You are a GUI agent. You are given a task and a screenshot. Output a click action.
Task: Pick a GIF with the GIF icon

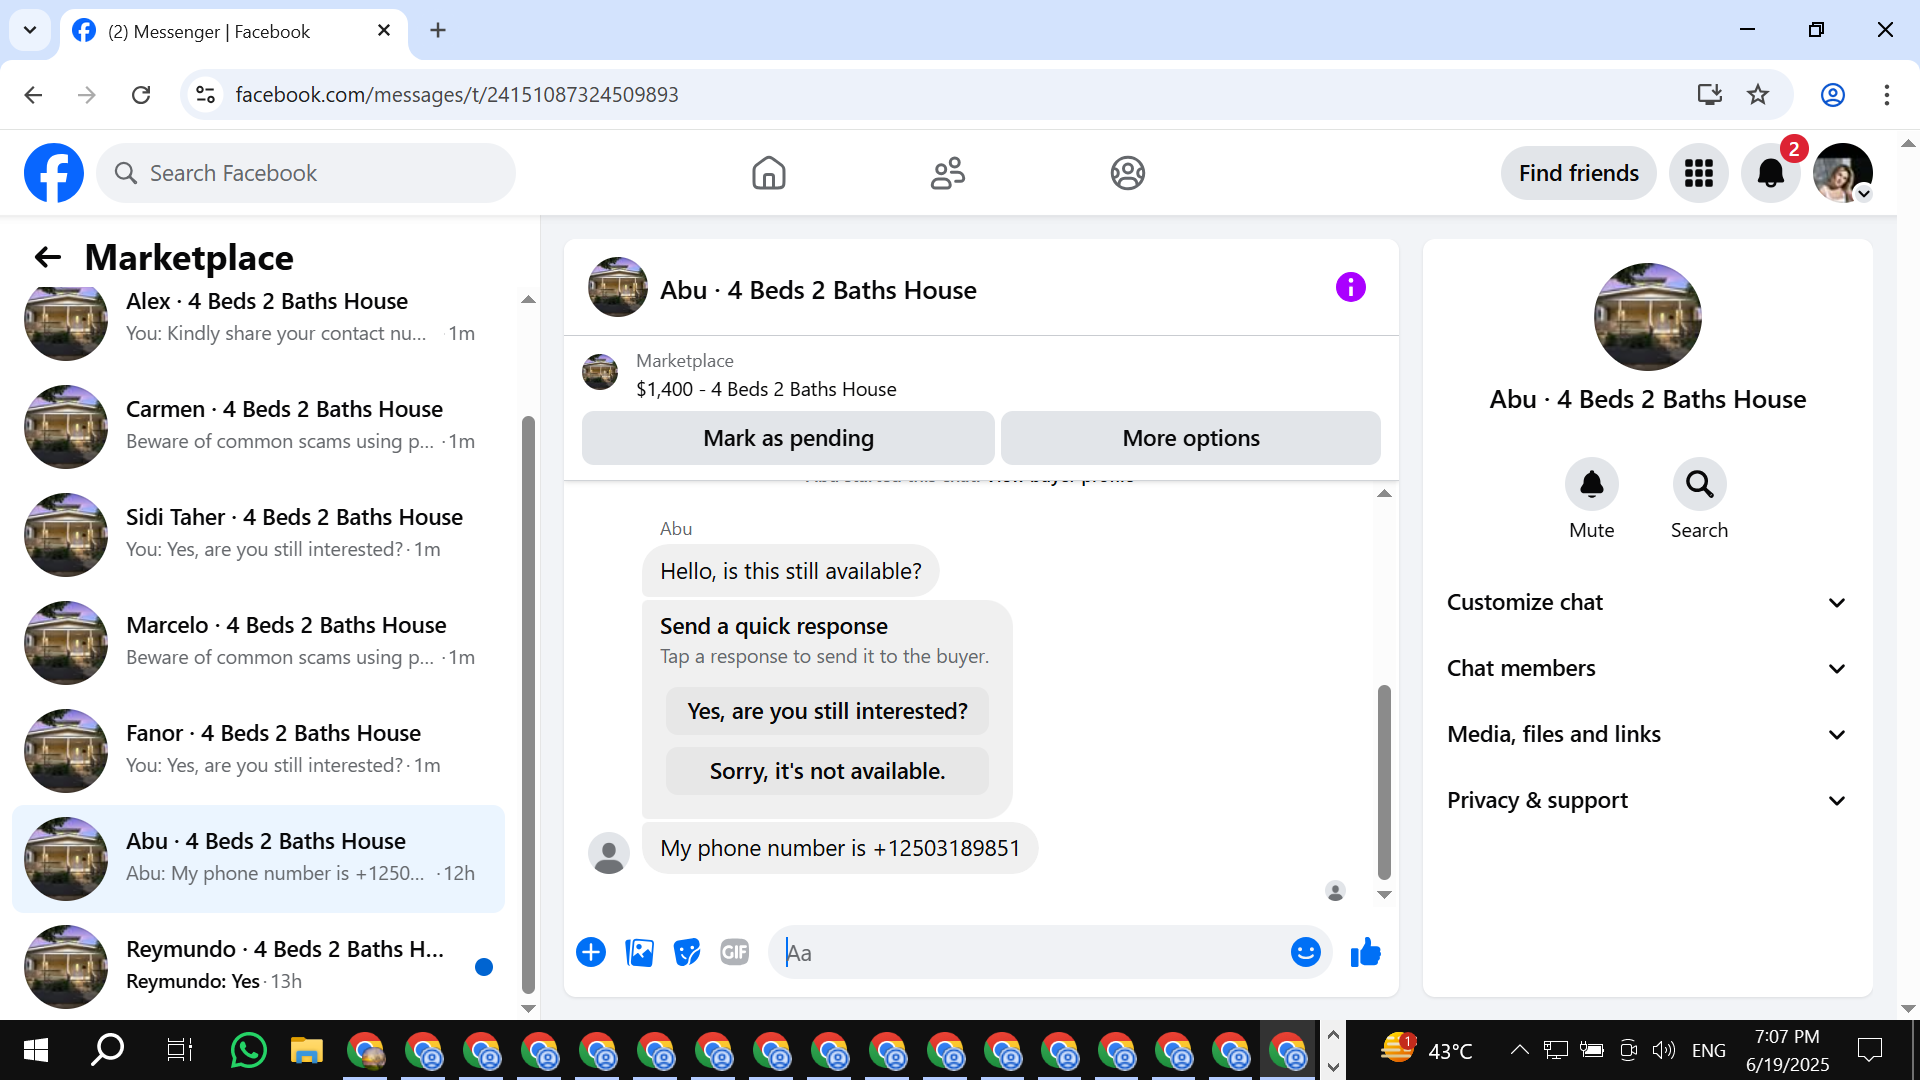(x=735, y=952)
